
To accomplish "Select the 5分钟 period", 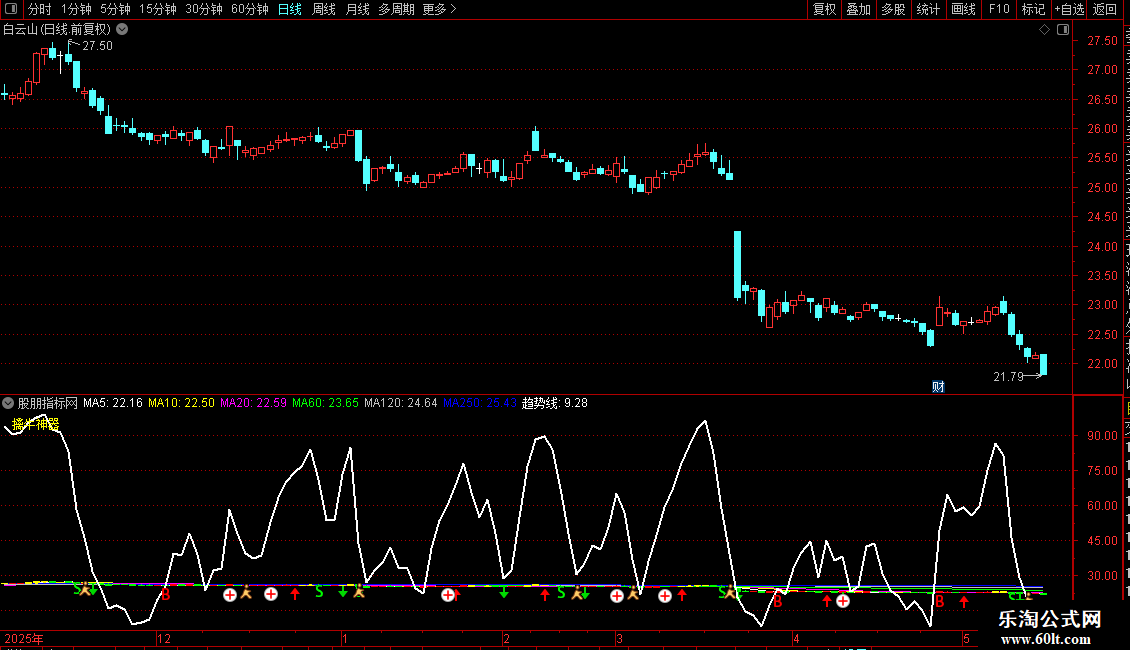I will (115, 9).
